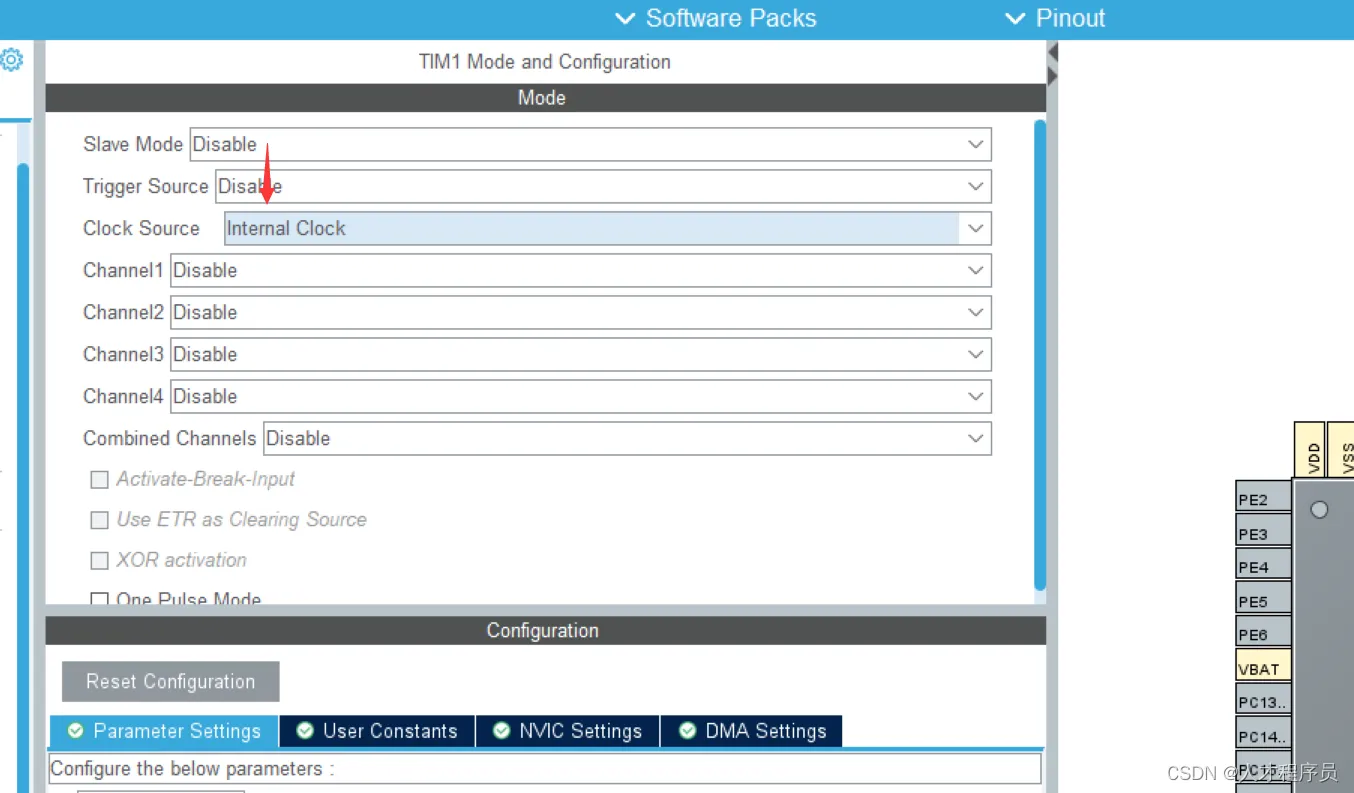
Task: Switch to Parameter Settings tab
Action: (x=164, y=731)
